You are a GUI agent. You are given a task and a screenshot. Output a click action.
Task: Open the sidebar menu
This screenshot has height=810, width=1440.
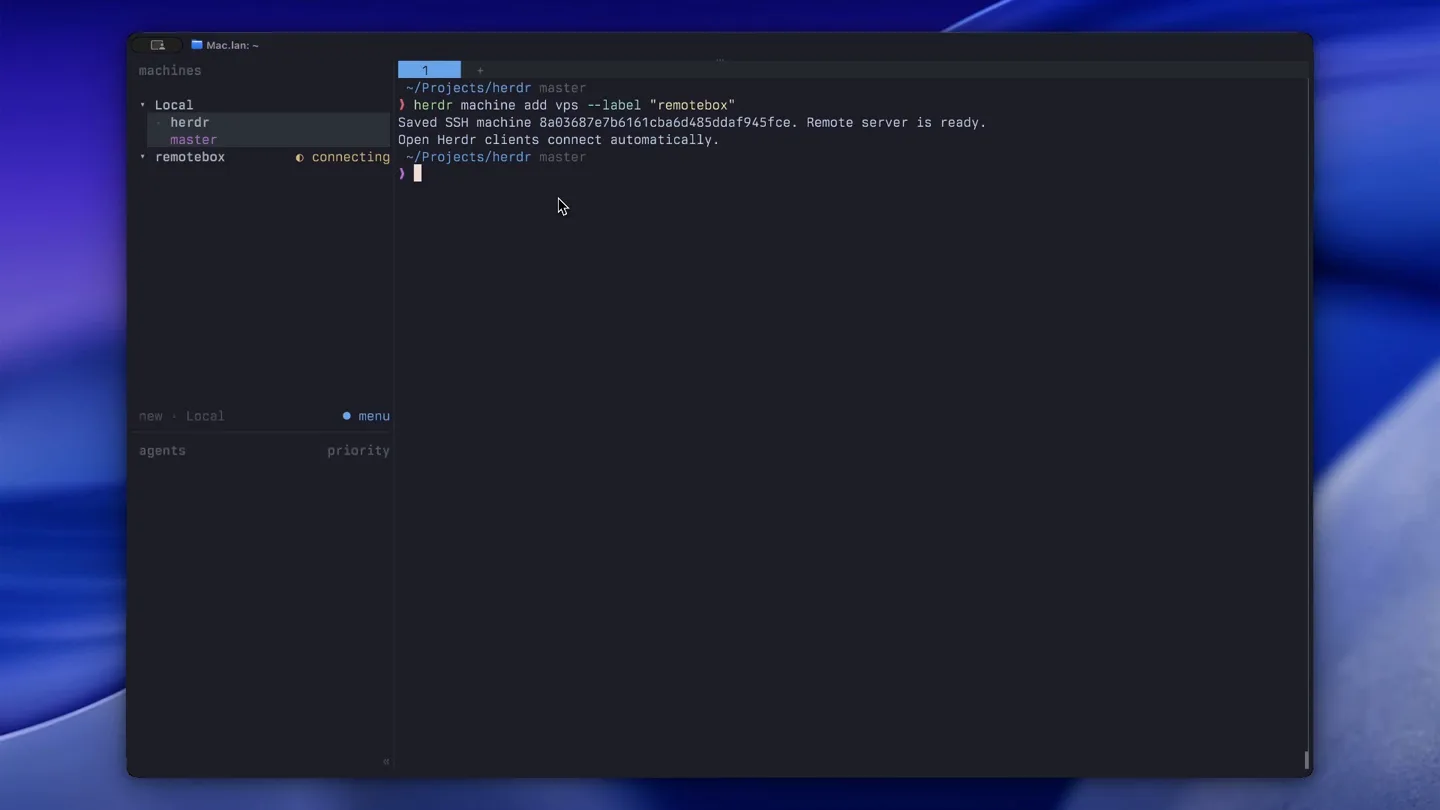click(x=374, y=416)
